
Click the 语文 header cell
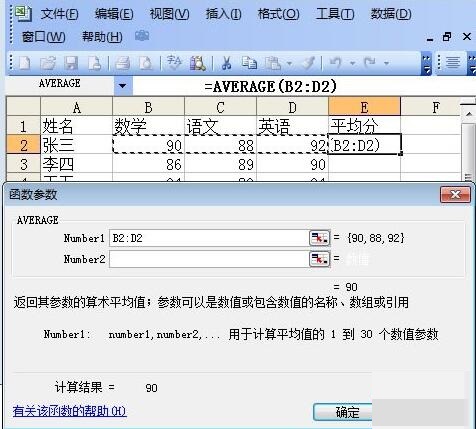click(220, 126)
